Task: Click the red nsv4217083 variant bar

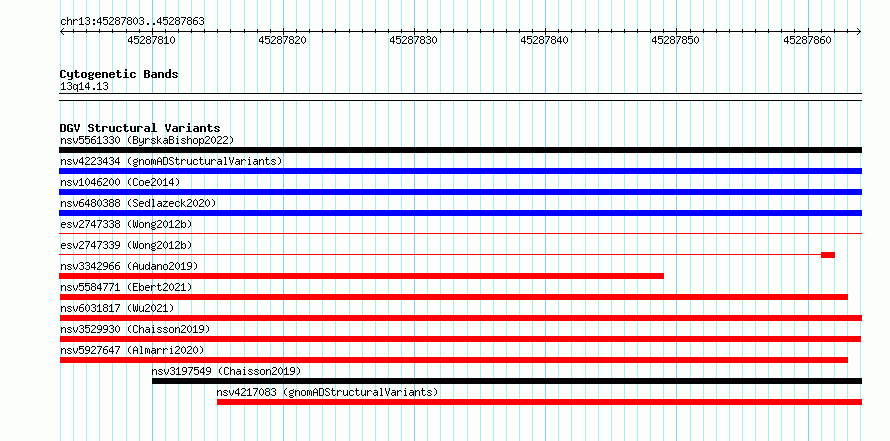Action: click(539, 402)
